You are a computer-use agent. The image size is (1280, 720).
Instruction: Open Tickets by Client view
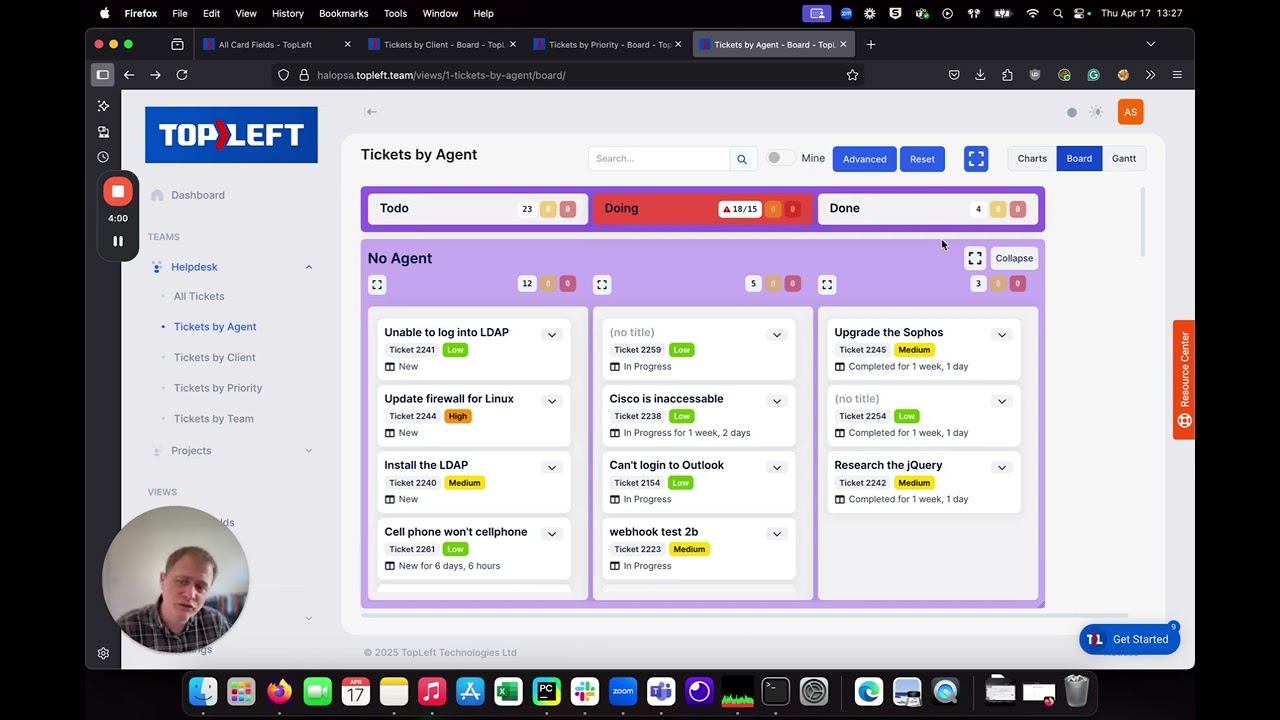[x=214, y=357]
